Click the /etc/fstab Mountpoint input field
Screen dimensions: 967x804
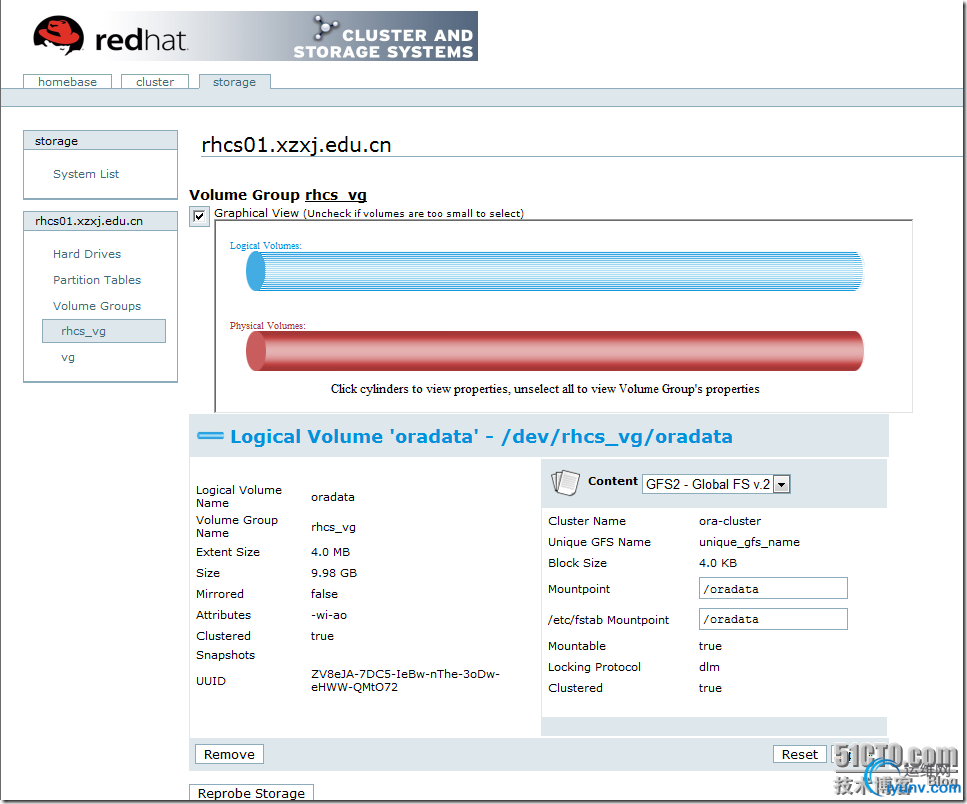click(773, 619)
